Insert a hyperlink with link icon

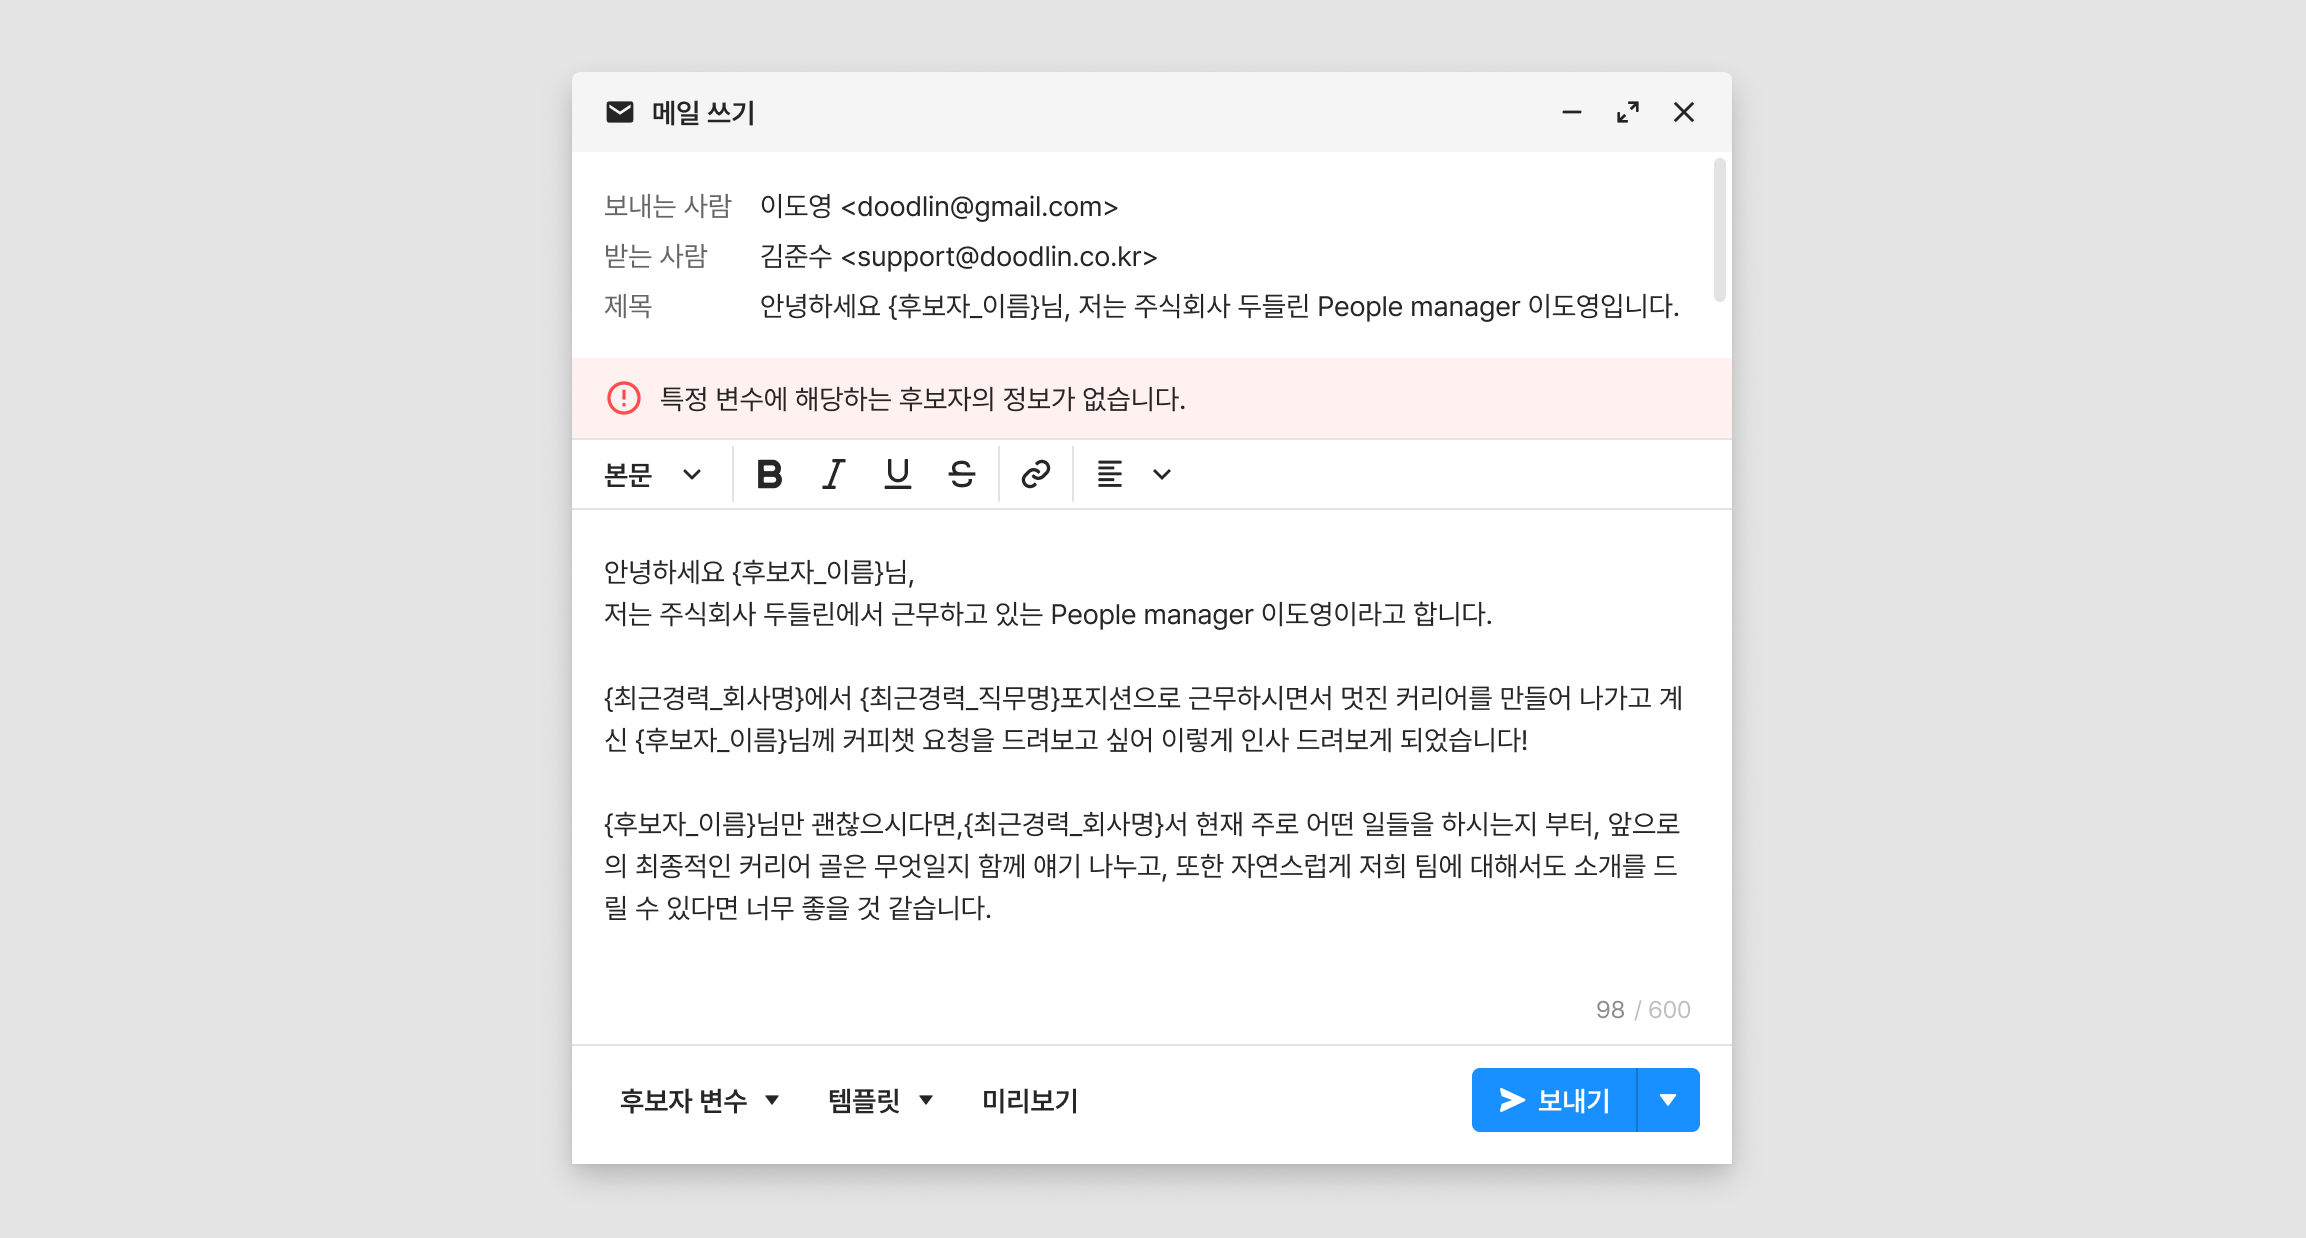(x=1035, y=474)
